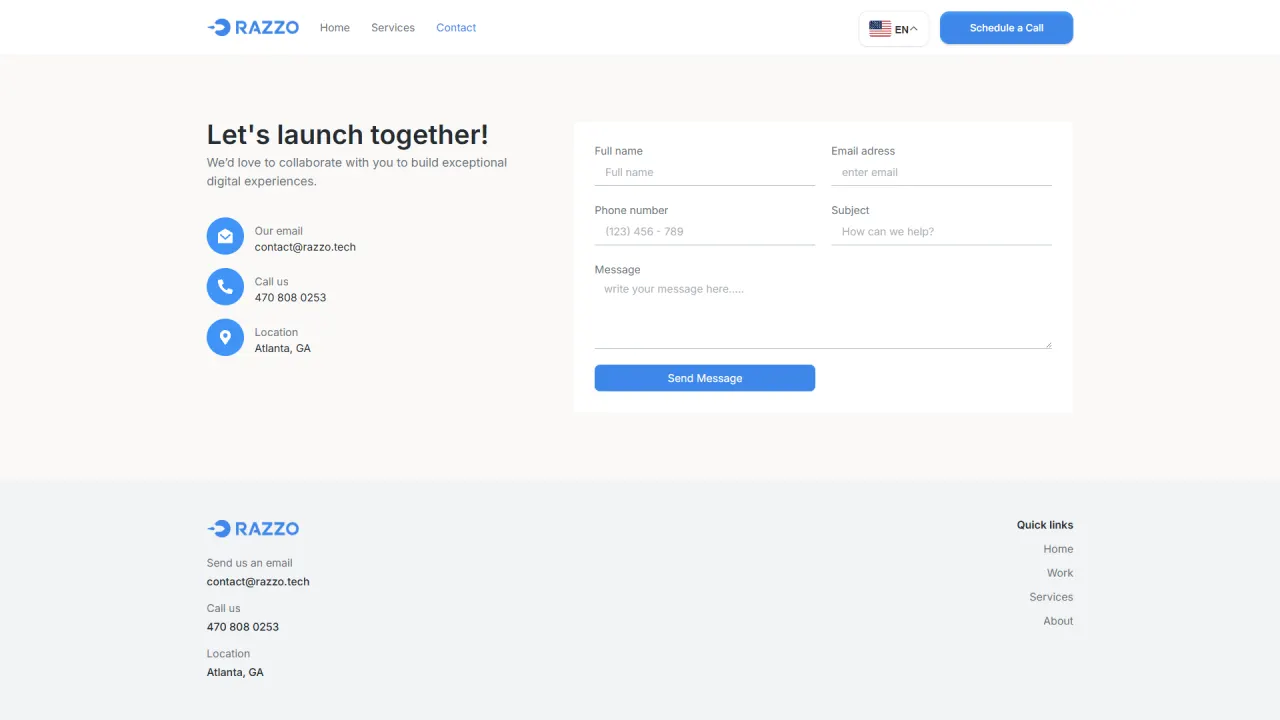Open the Services nav item
Image resolution: width=1280 pixels, height=720 pixels.
[x=393, y=28]
